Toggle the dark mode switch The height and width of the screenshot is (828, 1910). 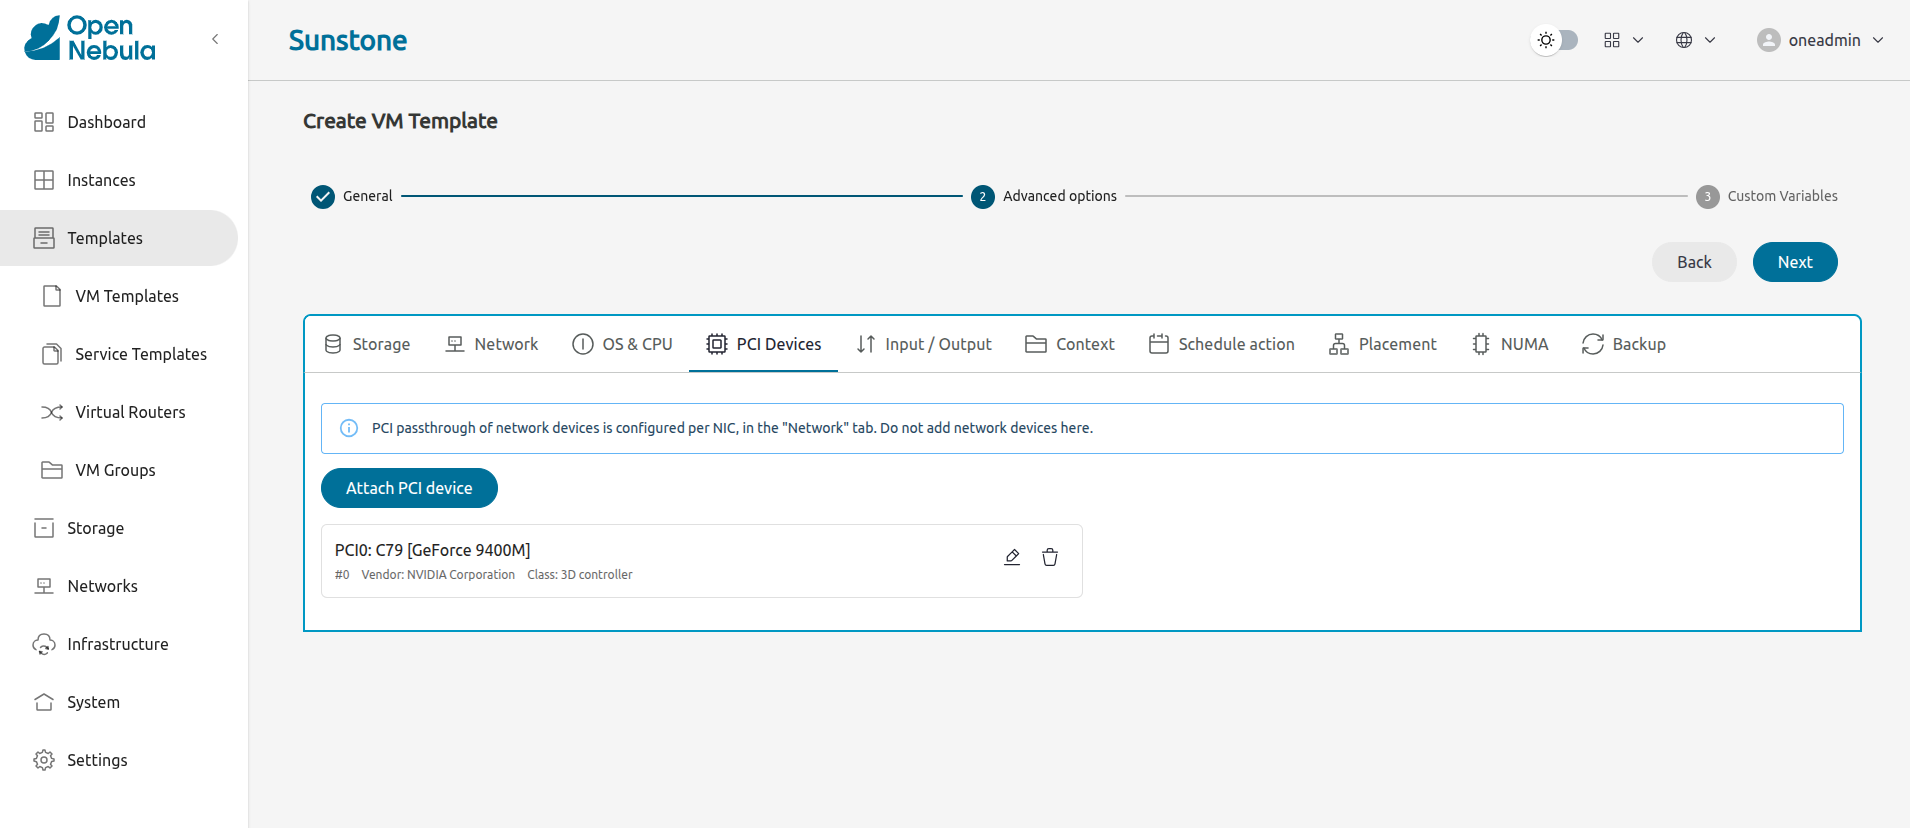pos(1556,40)
